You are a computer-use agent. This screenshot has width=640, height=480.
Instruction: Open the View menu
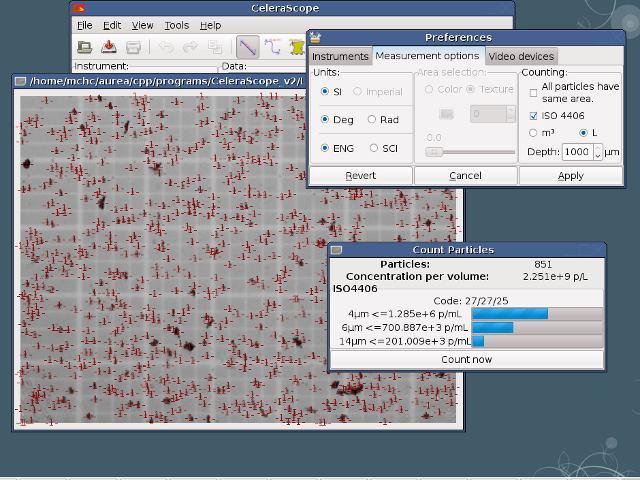point(142,25)
